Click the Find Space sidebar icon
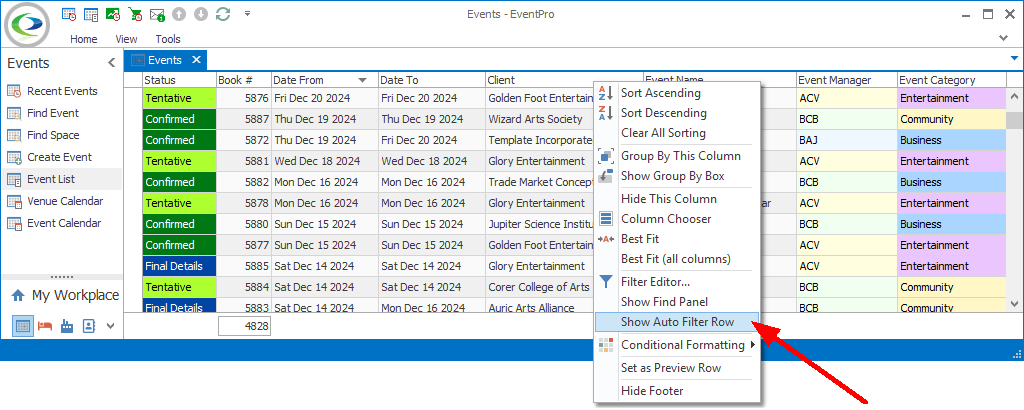 [x=14, y=136]
